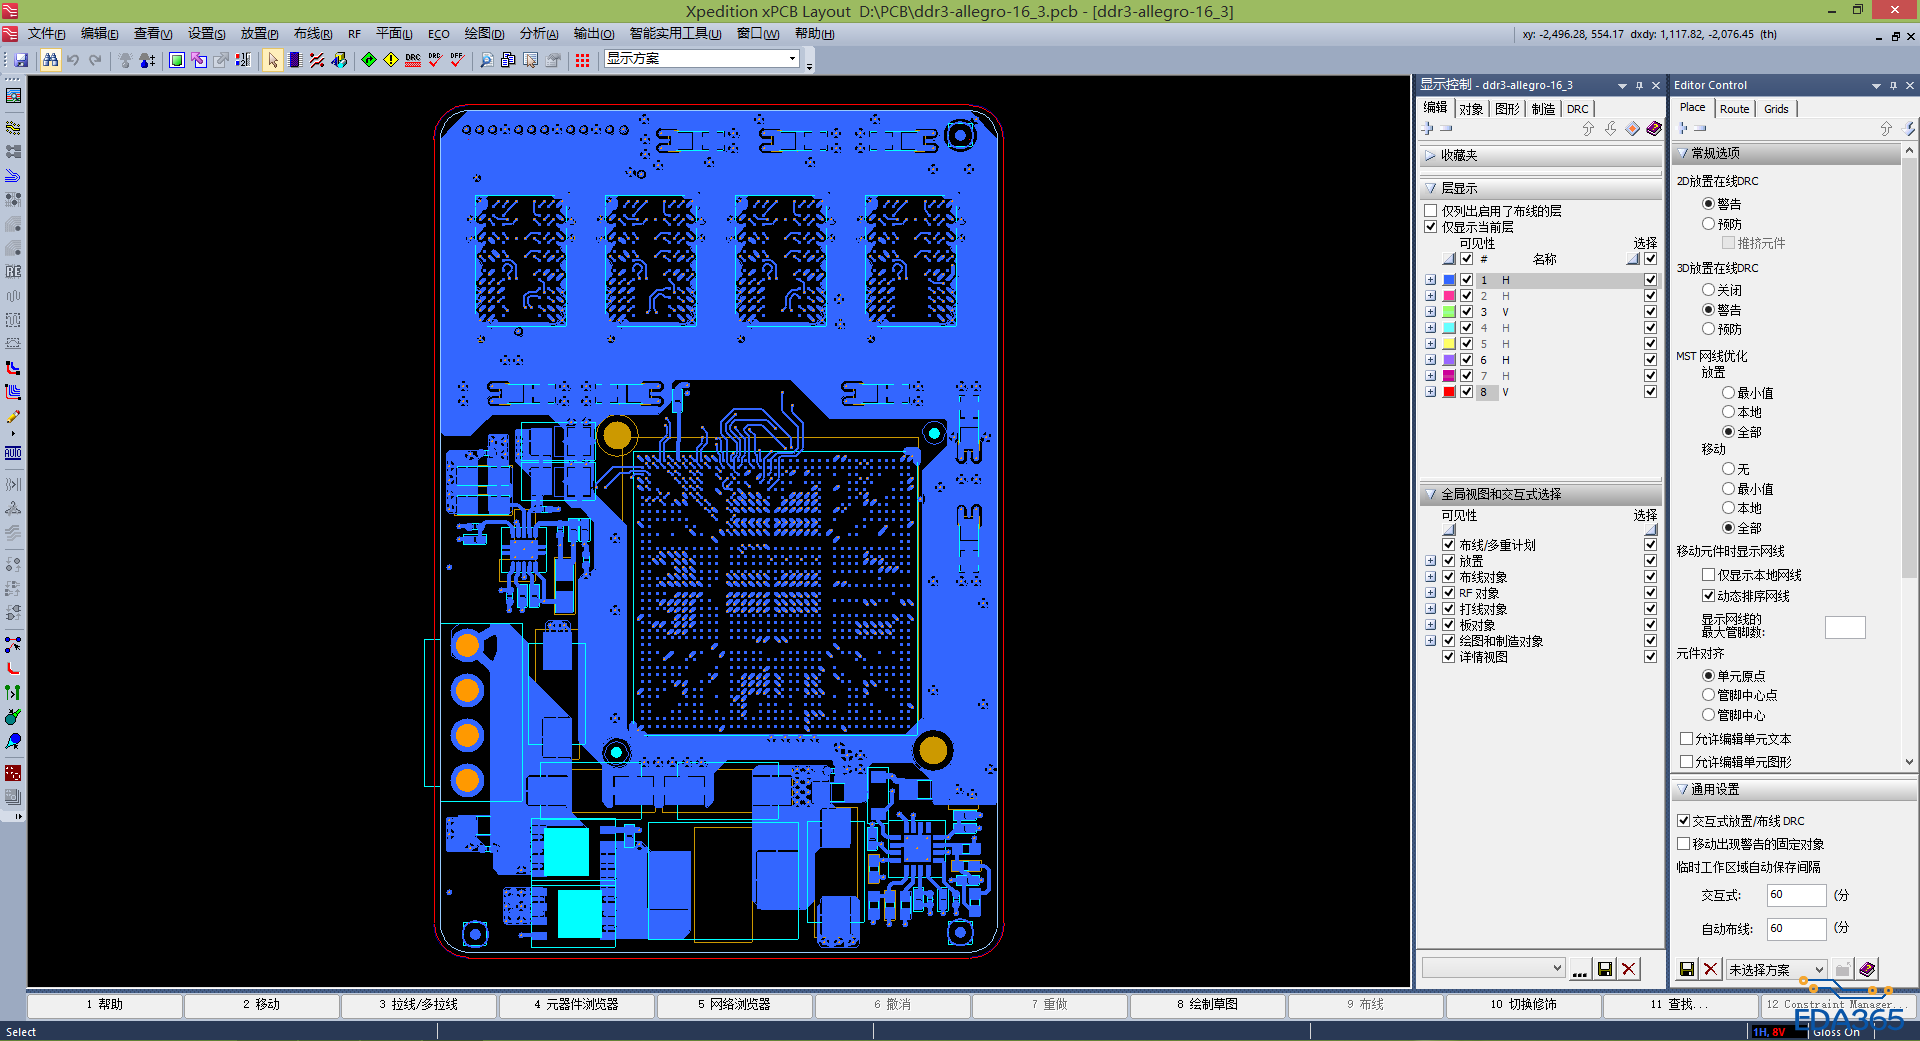Click the '3 拉线/多拉线' button

[419, 1005]
